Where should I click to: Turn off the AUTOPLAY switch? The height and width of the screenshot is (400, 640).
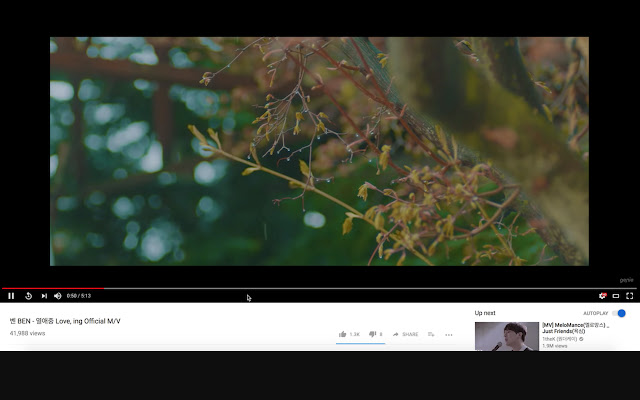click(x=619, y=313)
